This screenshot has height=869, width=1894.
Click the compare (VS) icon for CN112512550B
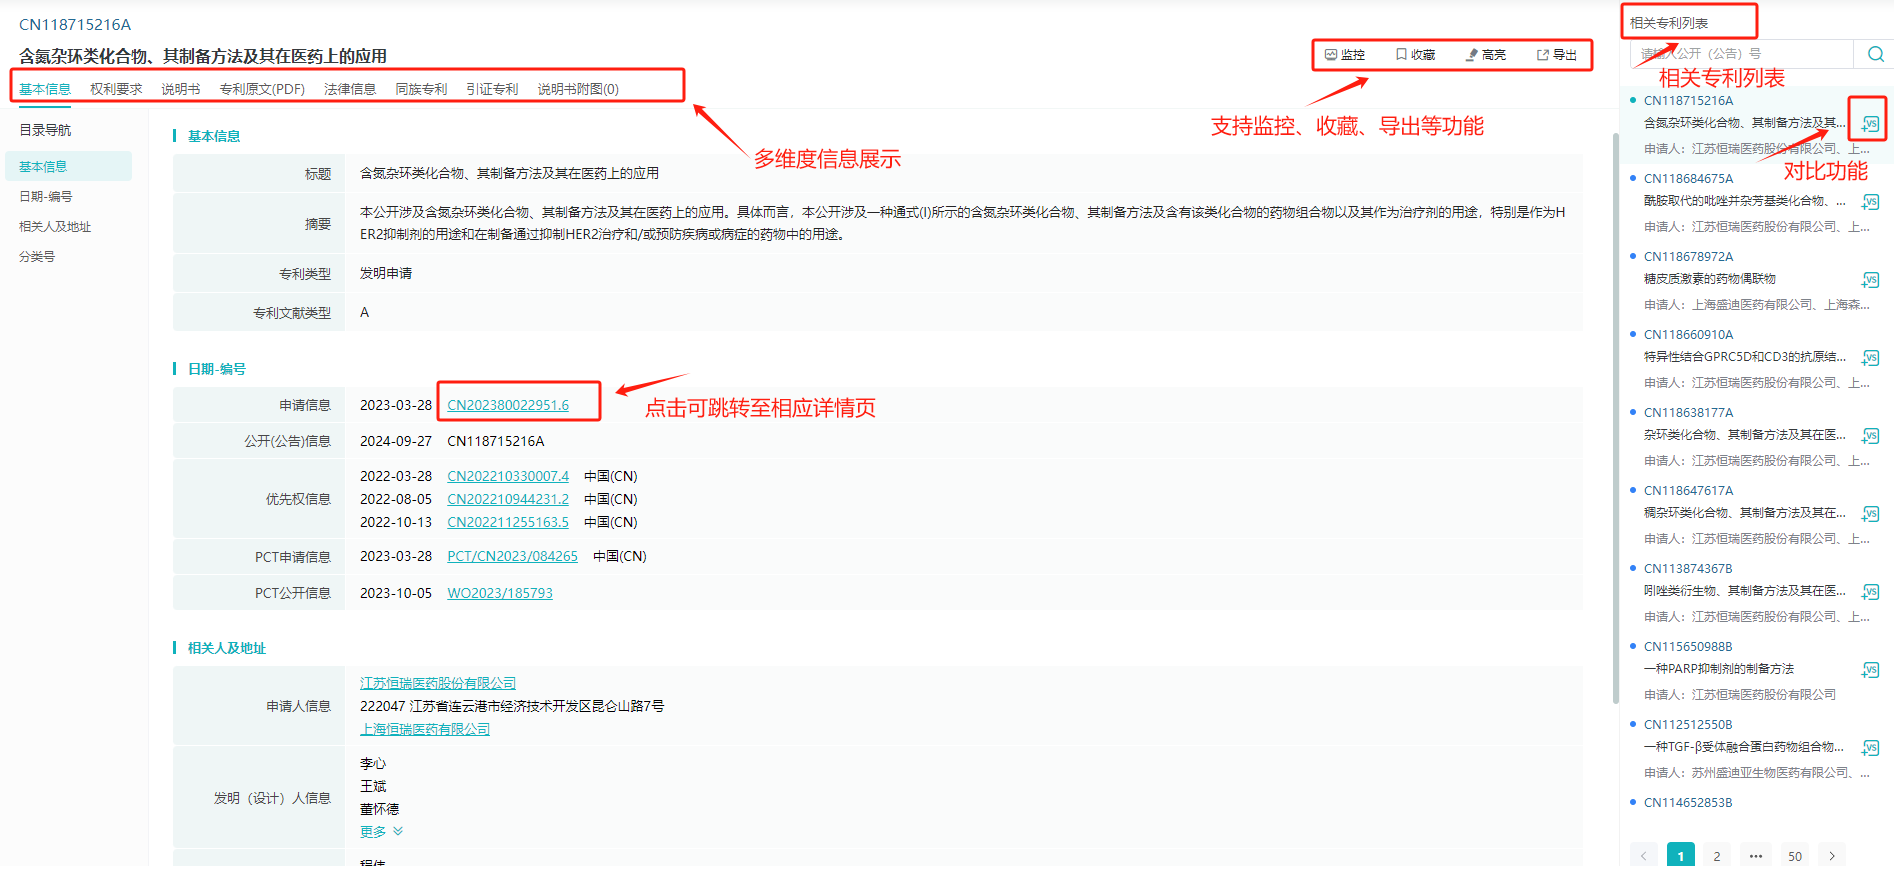[1870, 748]
